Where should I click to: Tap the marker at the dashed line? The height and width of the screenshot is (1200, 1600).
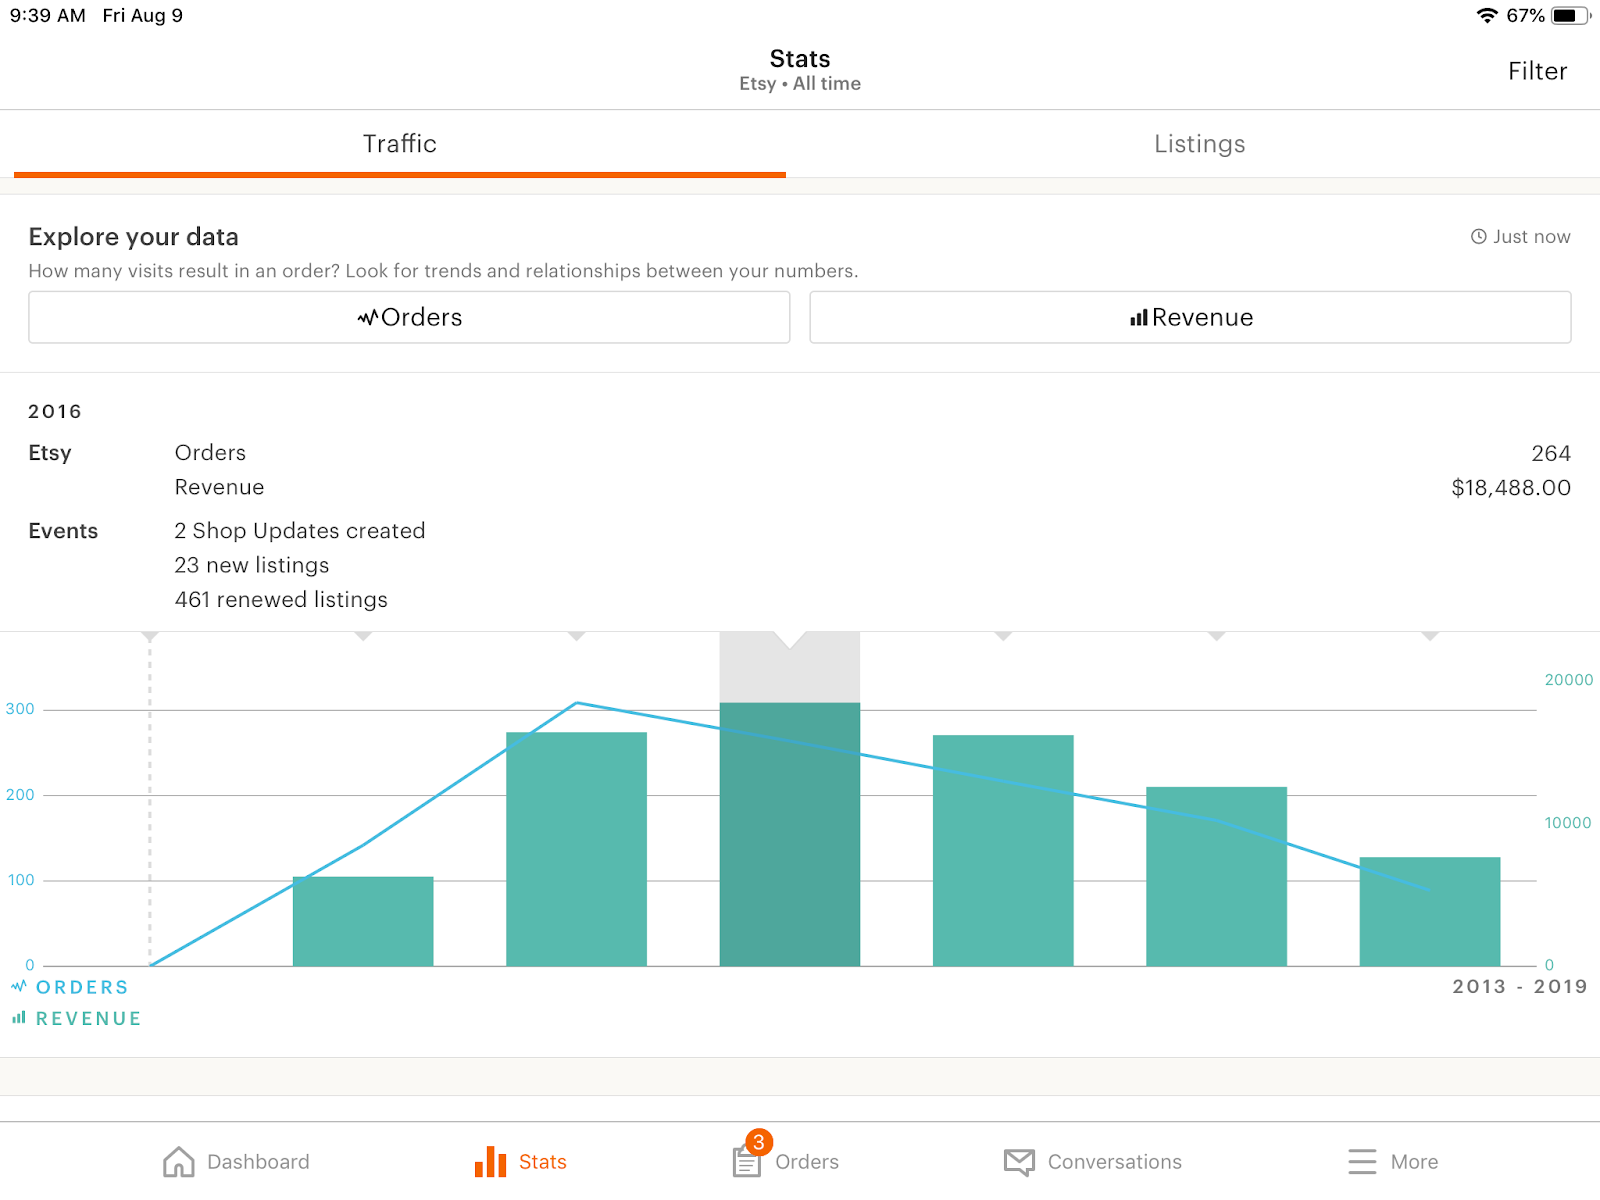pos(150,636)
